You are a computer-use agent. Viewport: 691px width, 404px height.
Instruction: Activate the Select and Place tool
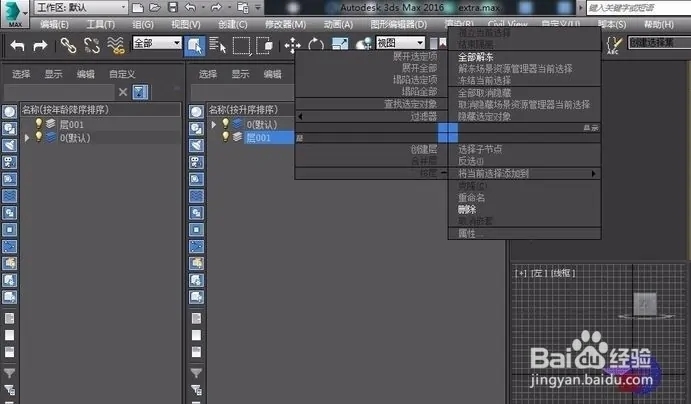(364, 44)
